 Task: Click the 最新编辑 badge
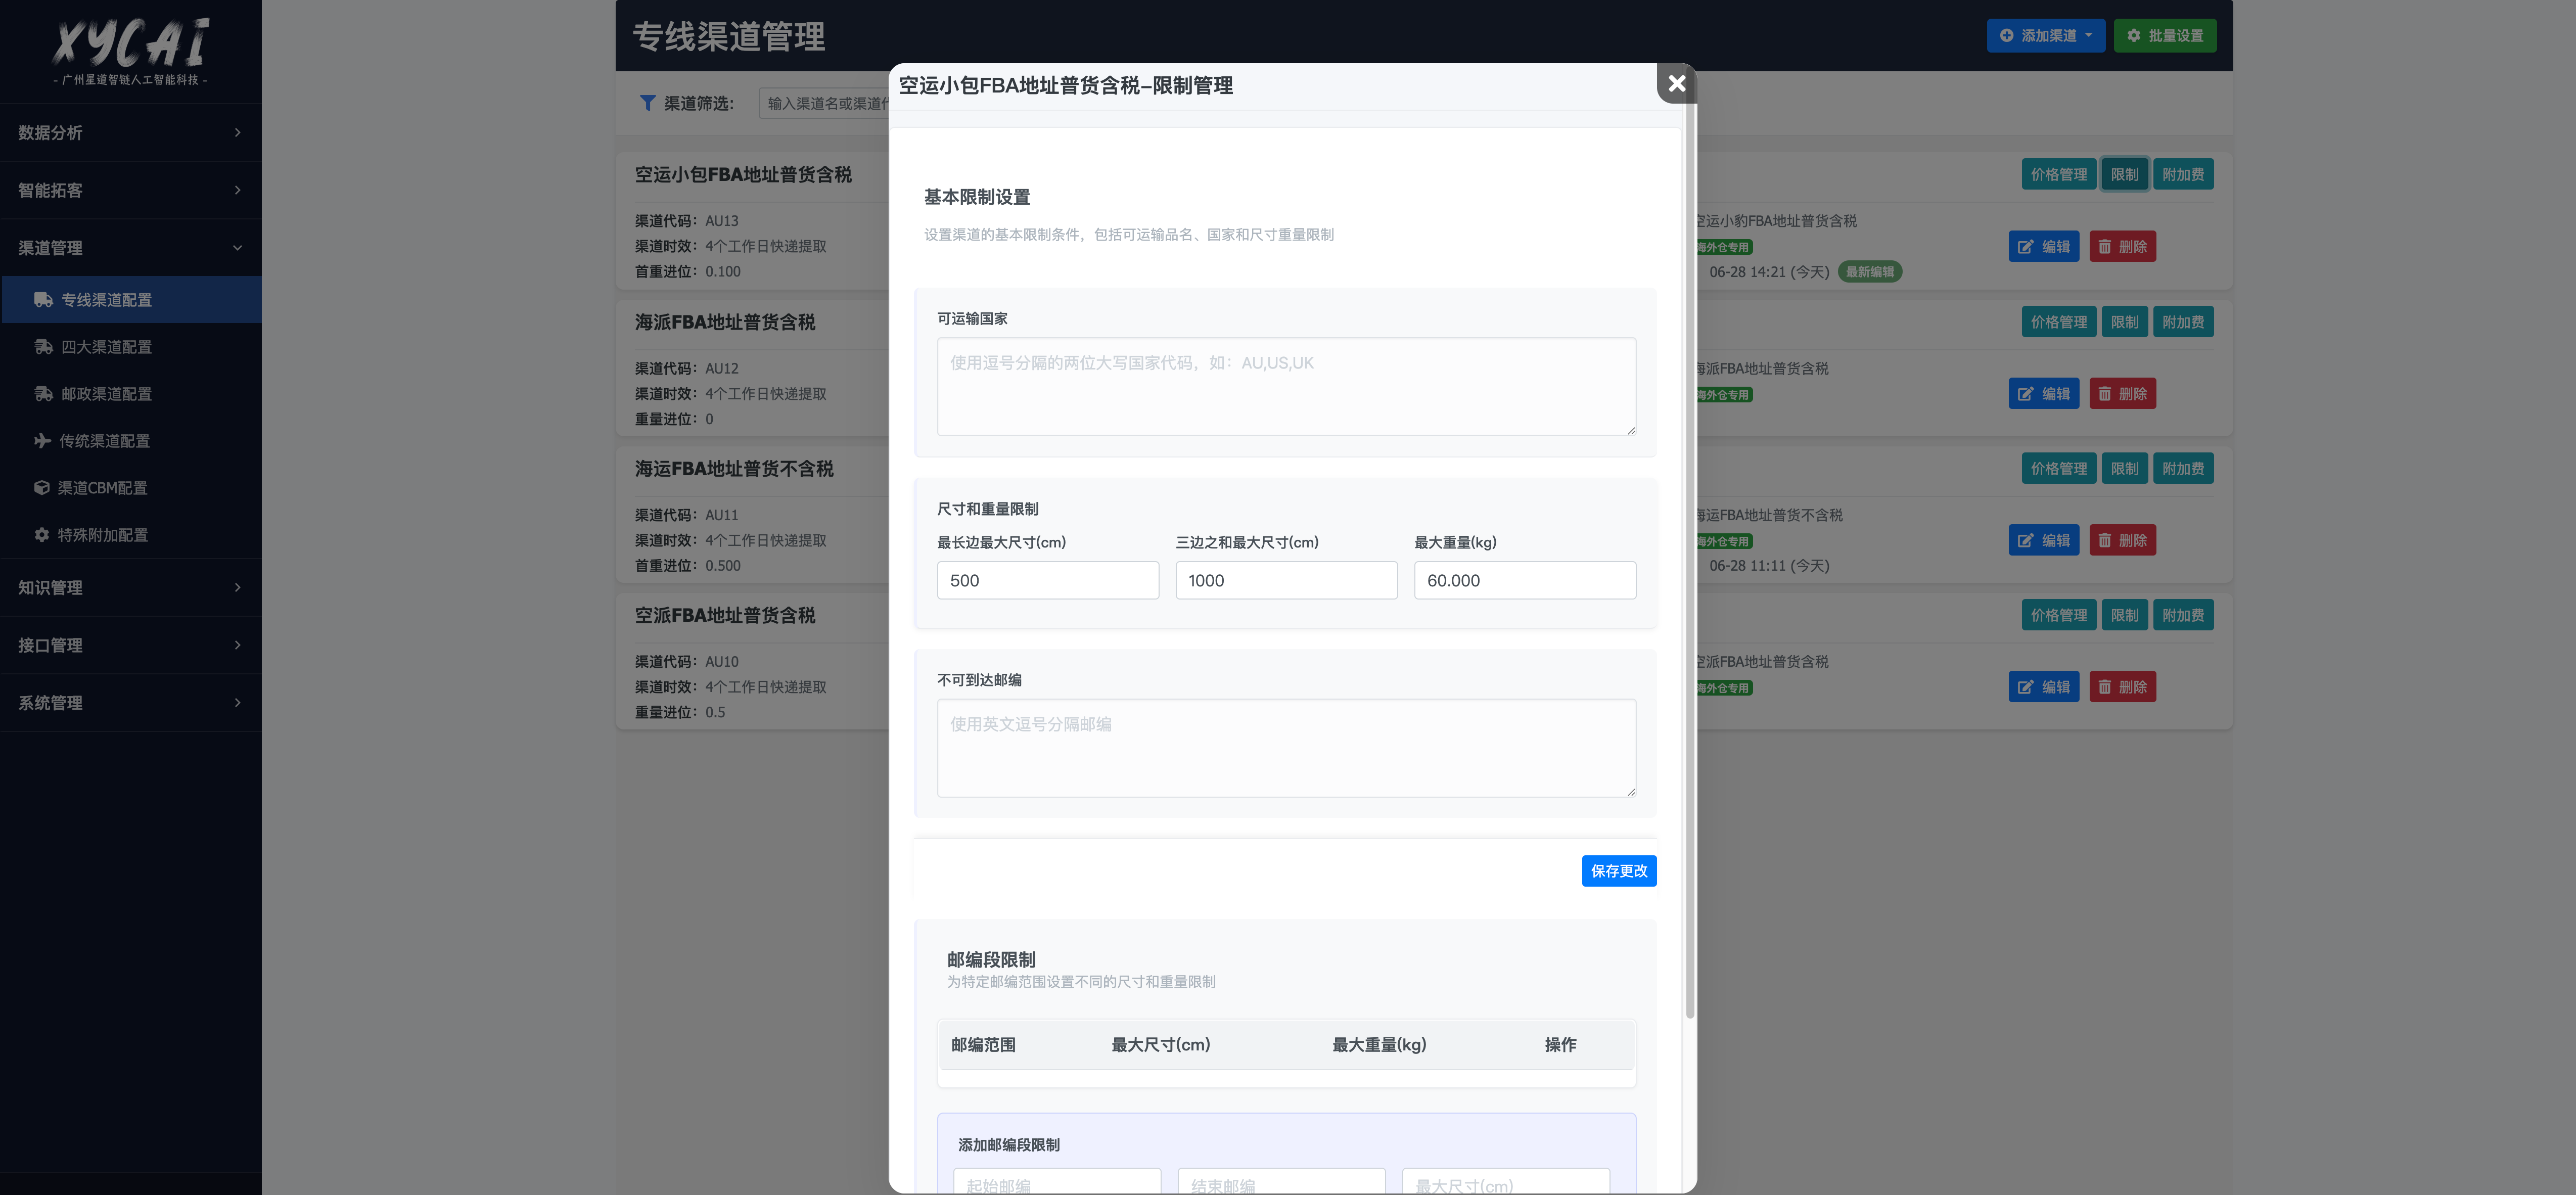tap(1869, 272)
